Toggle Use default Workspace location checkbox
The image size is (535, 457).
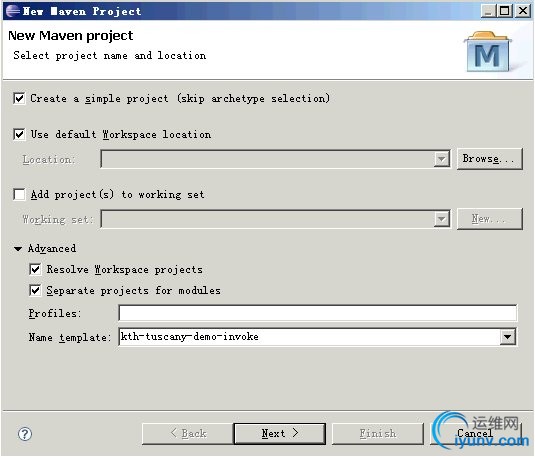19,134
